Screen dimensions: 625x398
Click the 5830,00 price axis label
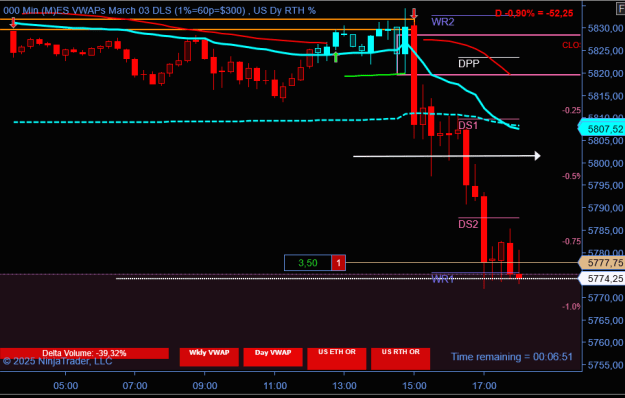(605, 28)
